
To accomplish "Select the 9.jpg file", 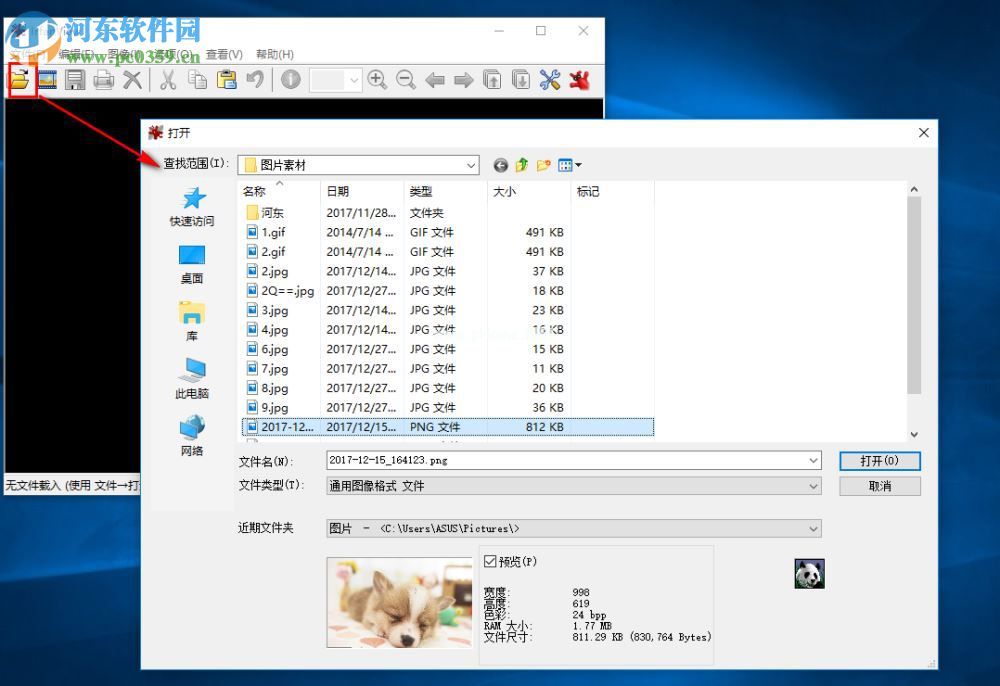I will (447, 407).
